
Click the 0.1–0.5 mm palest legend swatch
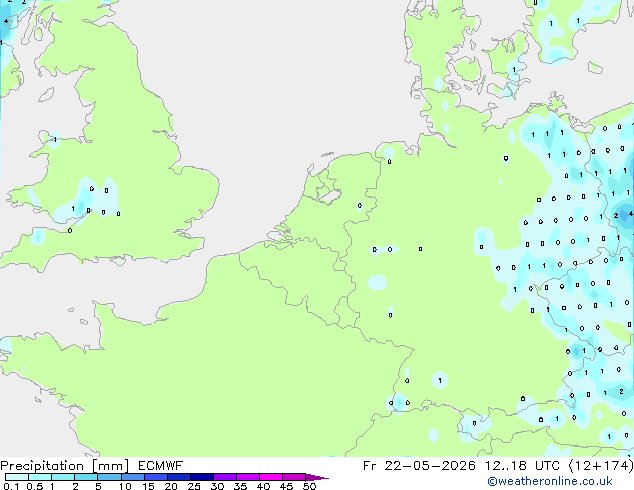[17, 477]
